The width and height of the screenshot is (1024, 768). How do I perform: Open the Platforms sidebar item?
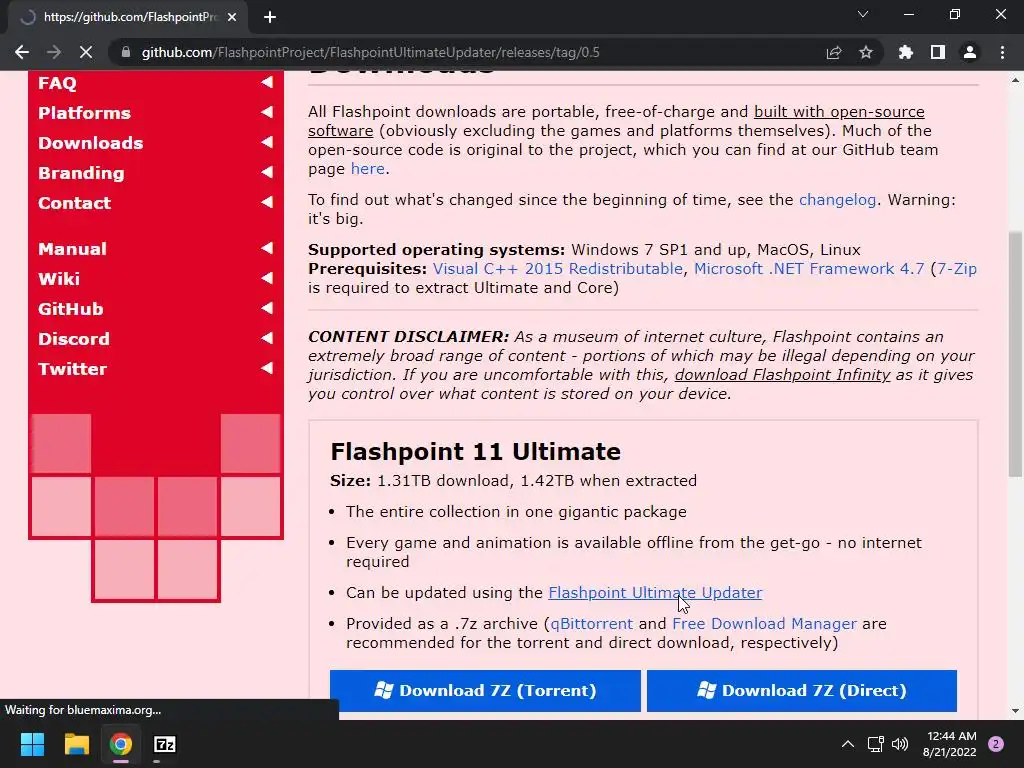pos(84,113)
